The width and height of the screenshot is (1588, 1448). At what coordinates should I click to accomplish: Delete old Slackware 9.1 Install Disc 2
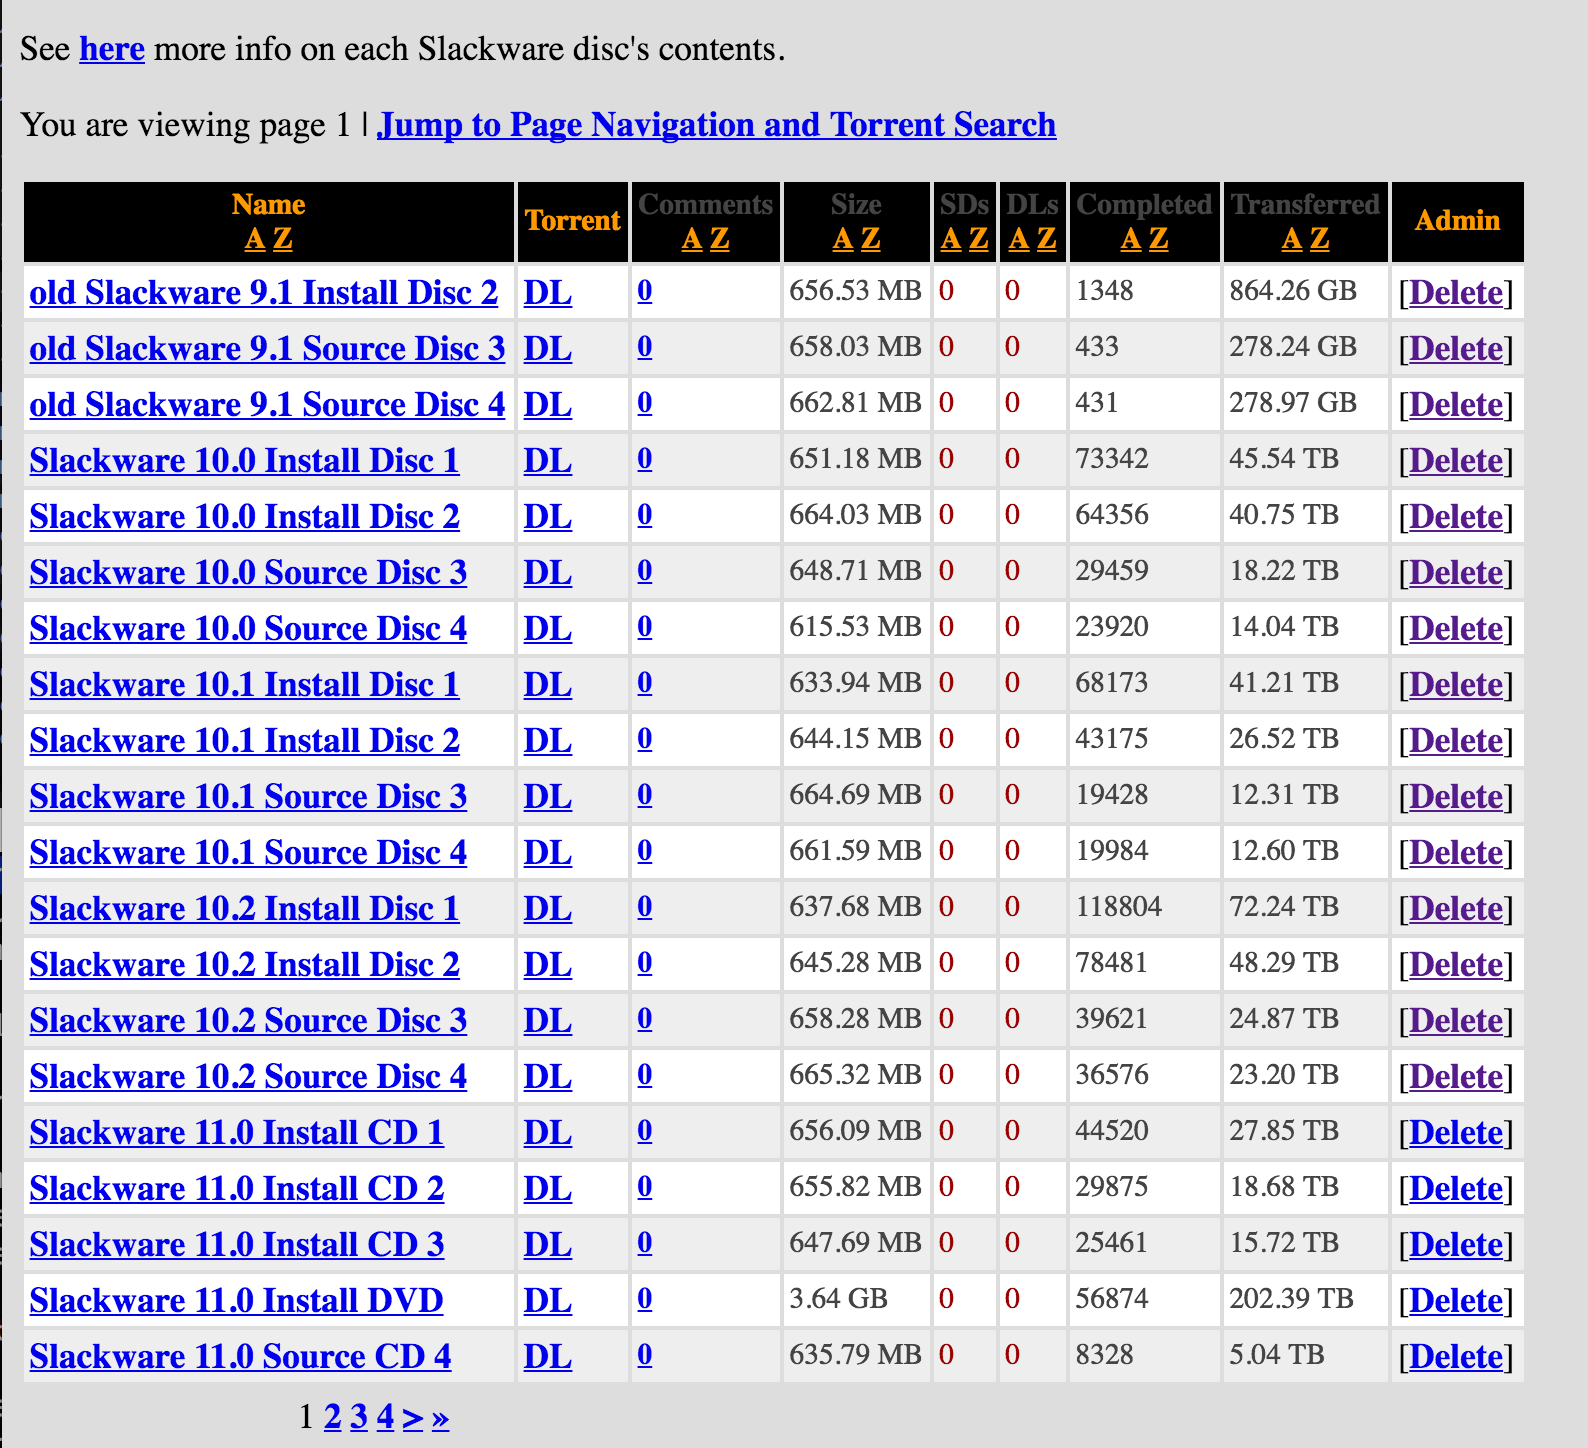(x=1456, y=292)
